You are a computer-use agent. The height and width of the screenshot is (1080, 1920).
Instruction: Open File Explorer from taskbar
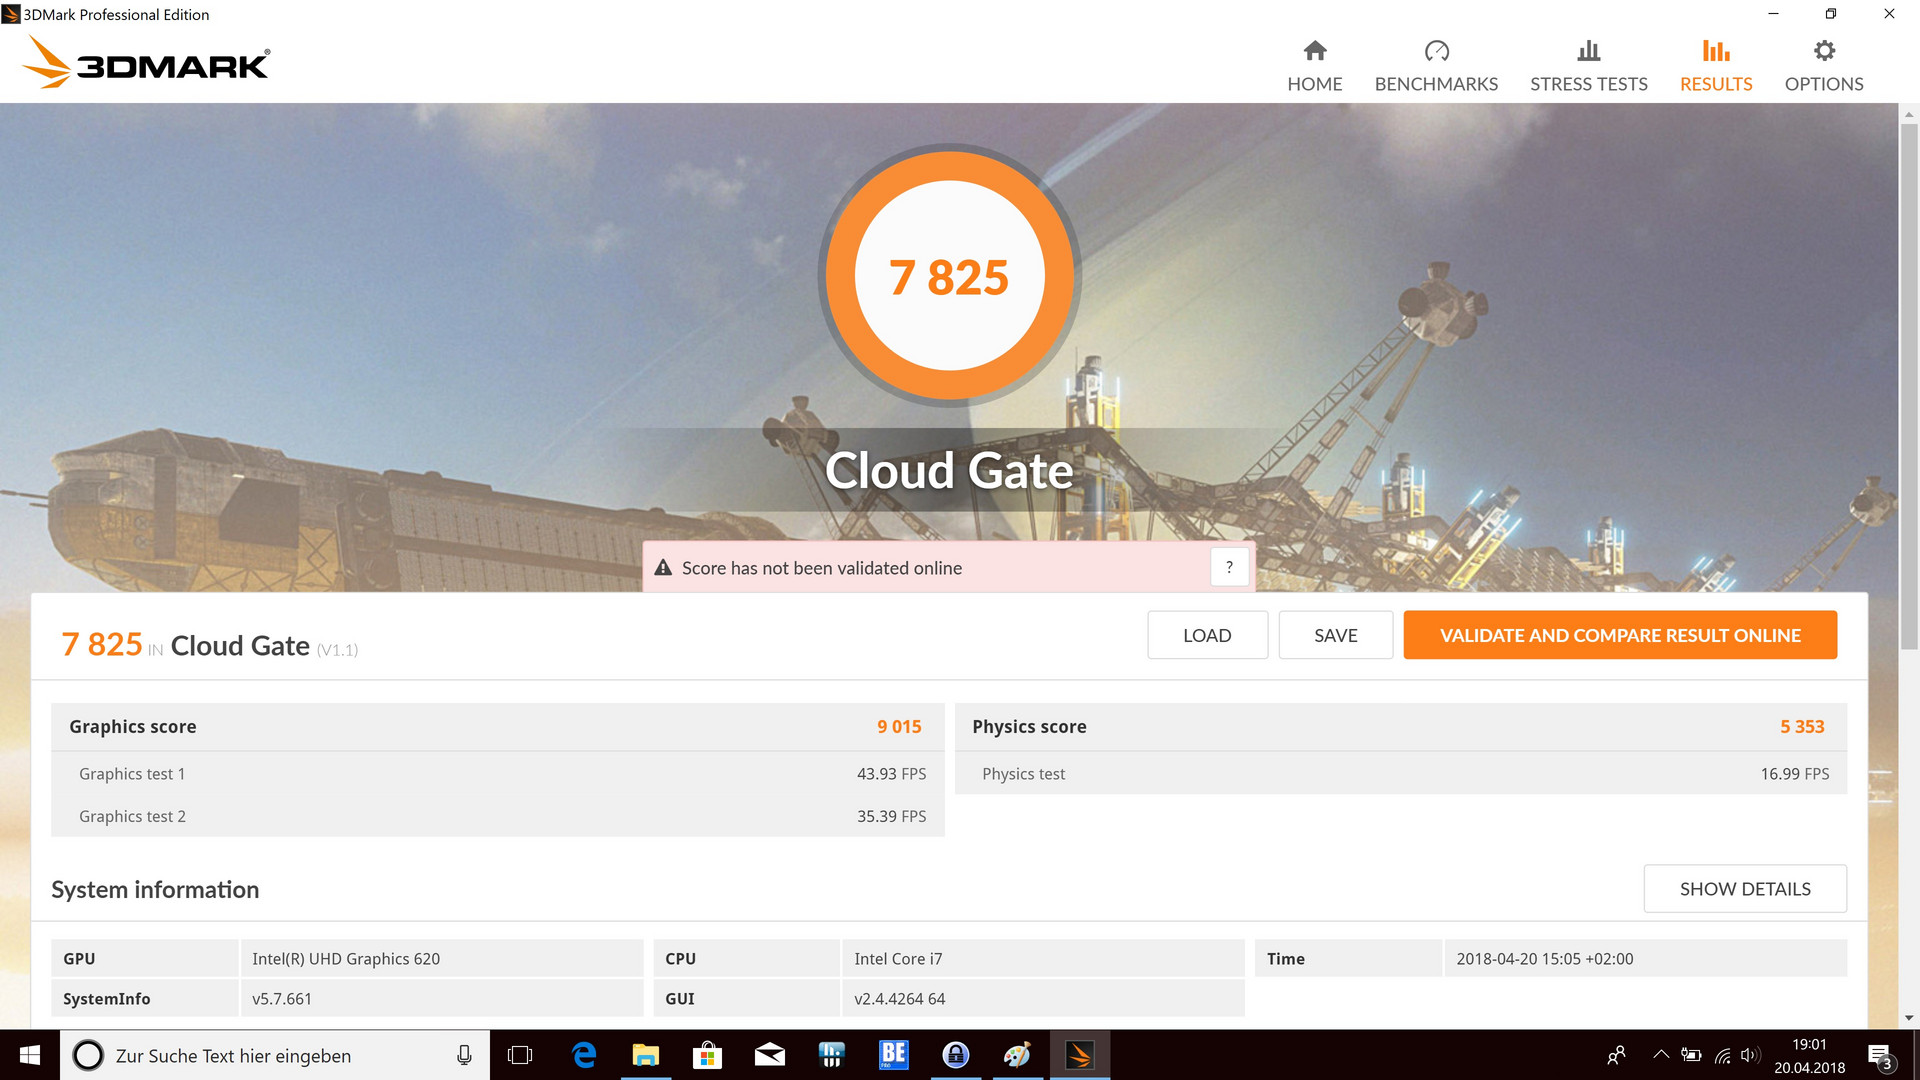click(646, 1055)
